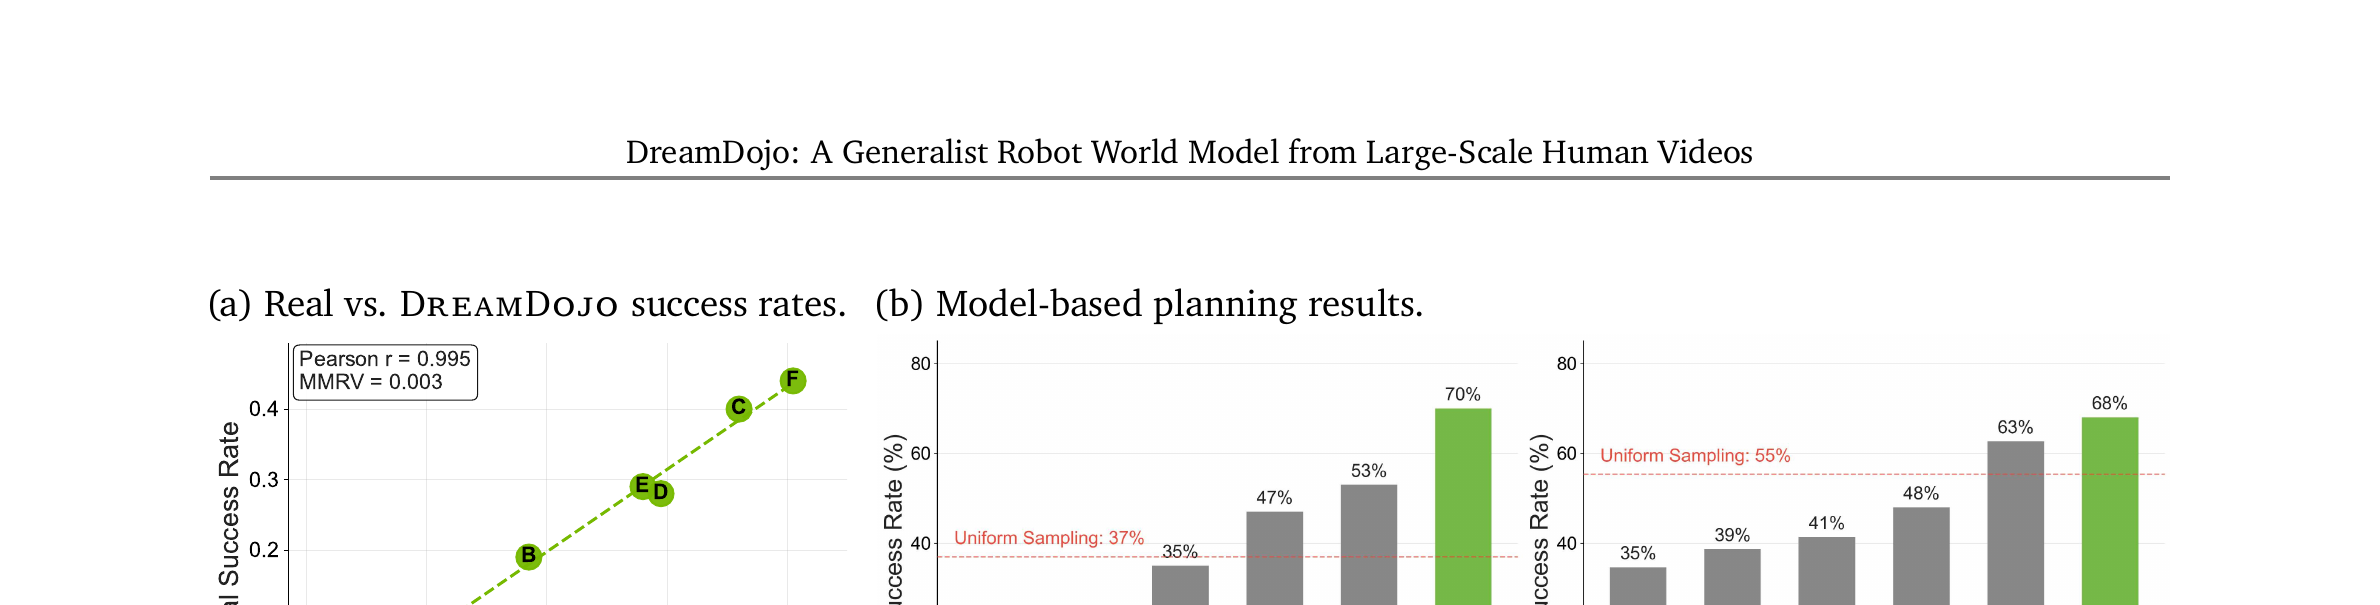Click the 'Uniform Sampling: 55%' label

coord(1695,456)
